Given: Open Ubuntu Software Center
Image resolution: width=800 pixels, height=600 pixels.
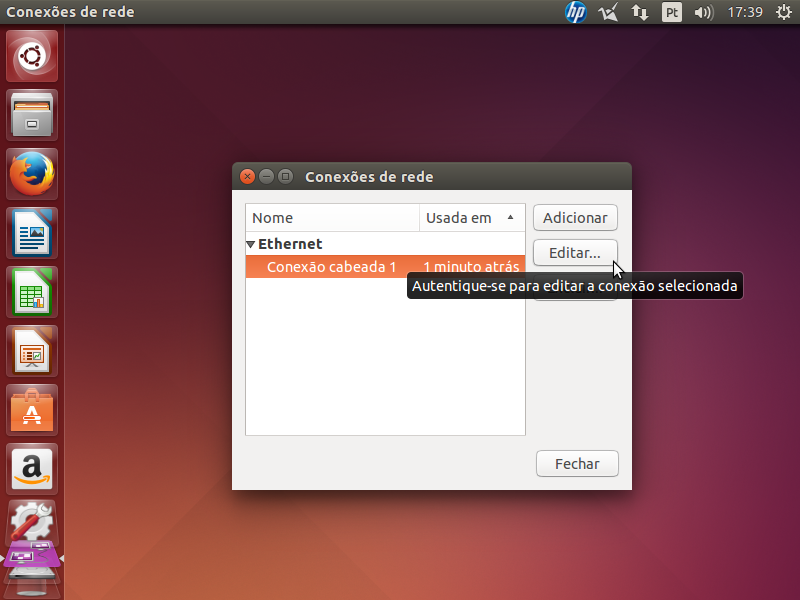Looking at the screenshot, I should (x=32, y=410).
